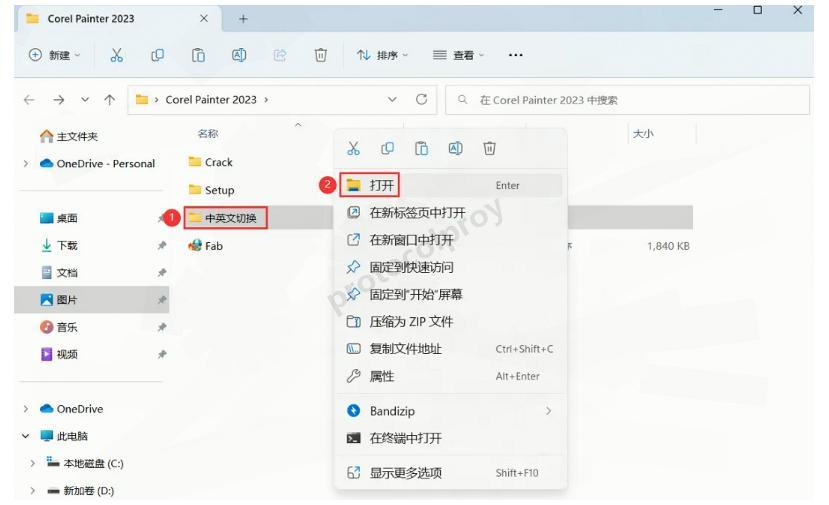The image size is (829, 505).
Task: Open the 查看 view dropdown
Action: [458, 55]
